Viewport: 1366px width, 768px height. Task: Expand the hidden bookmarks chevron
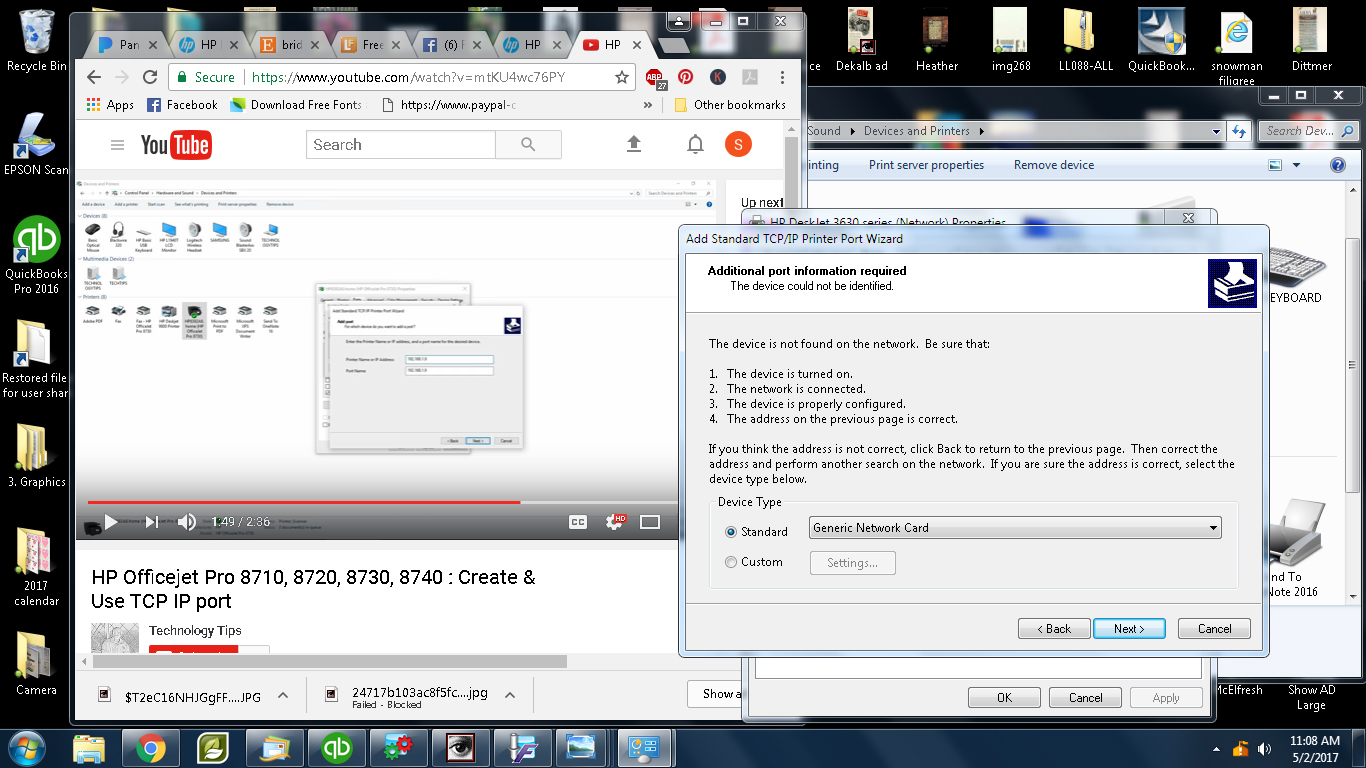pos(648,105)
